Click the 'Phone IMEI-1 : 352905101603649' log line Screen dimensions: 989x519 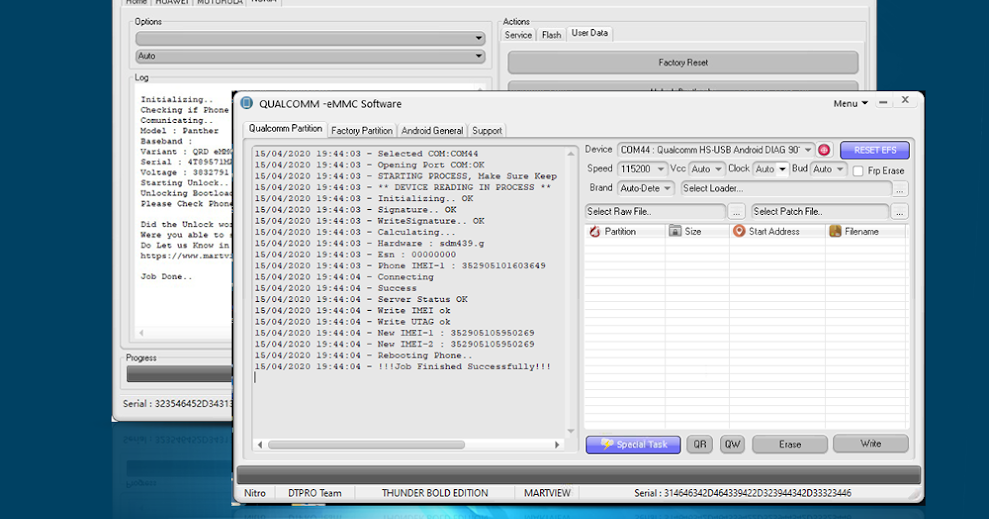tap(400, 265)
